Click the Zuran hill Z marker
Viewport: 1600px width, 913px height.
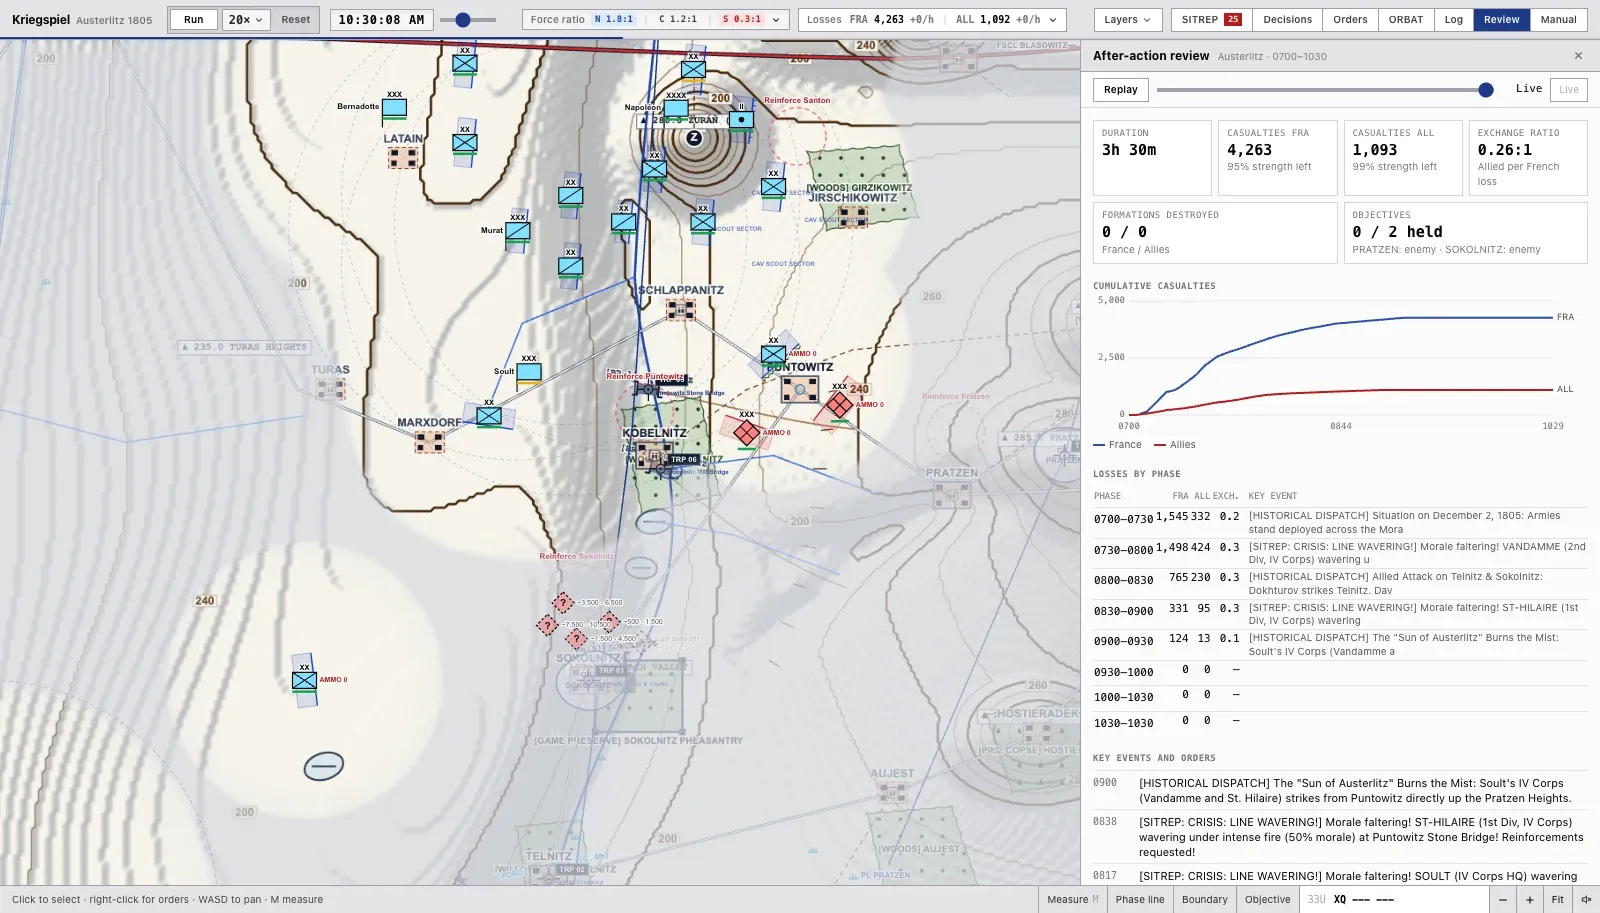click(x=694, y=138)
